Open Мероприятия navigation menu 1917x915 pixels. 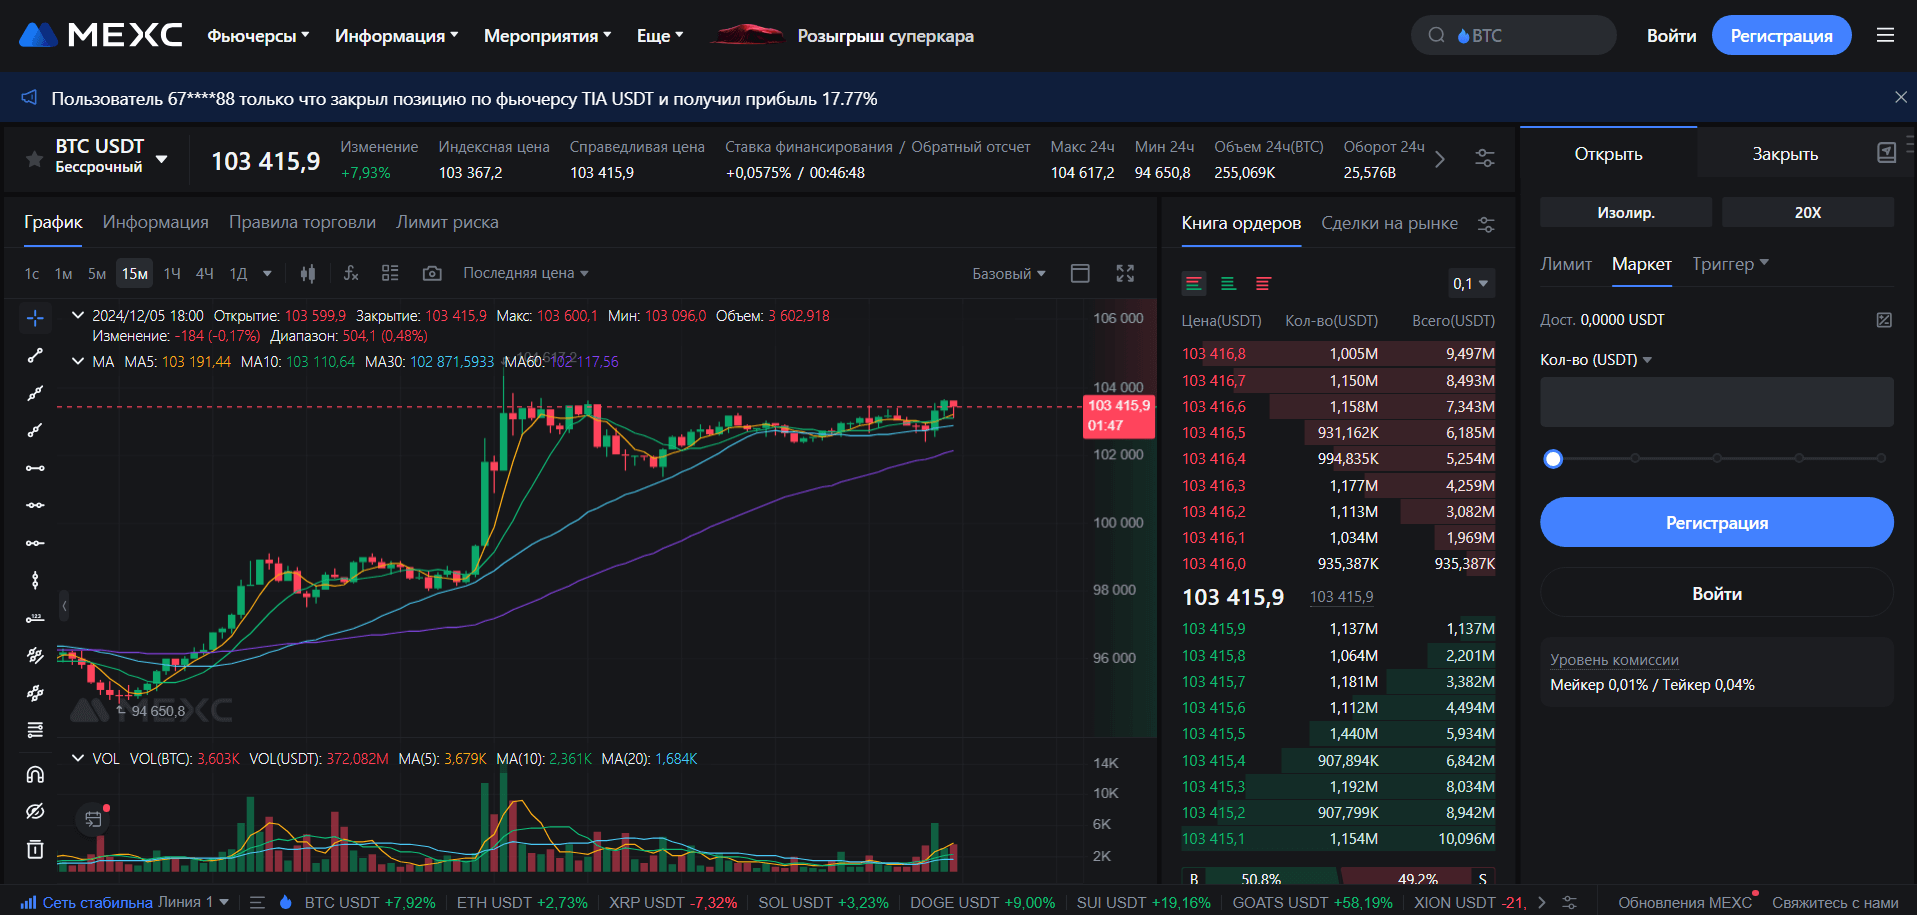pos(547,36)
